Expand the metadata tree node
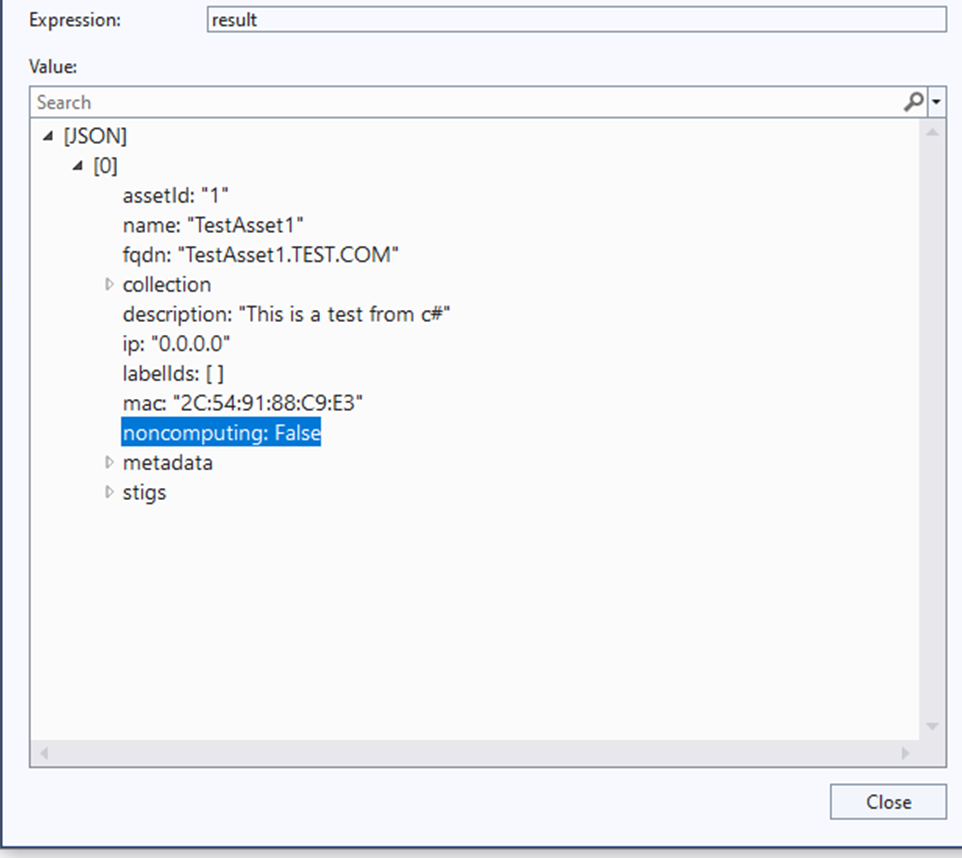The height and width of the screenshot is (858, 962). point(109,462)
